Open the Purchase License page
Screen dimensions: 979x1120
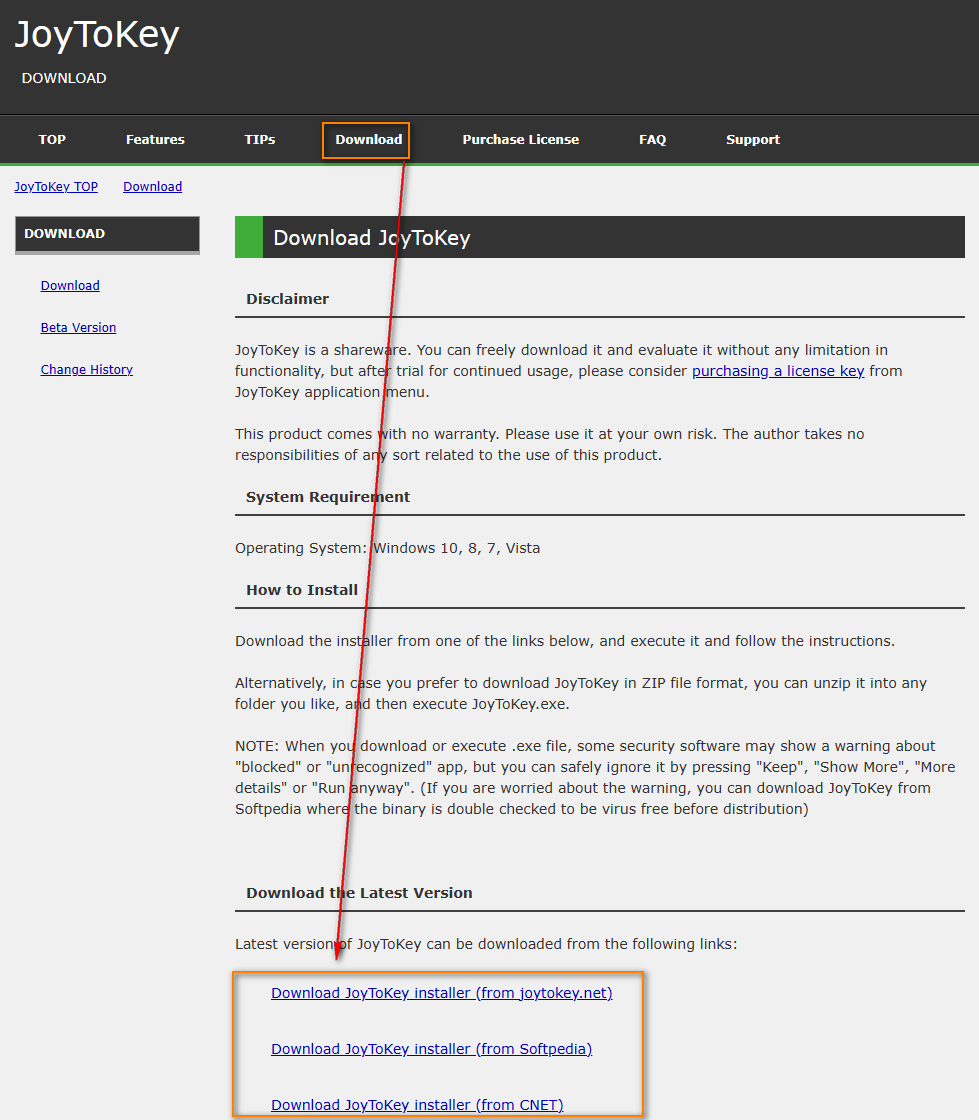point(521,139)
